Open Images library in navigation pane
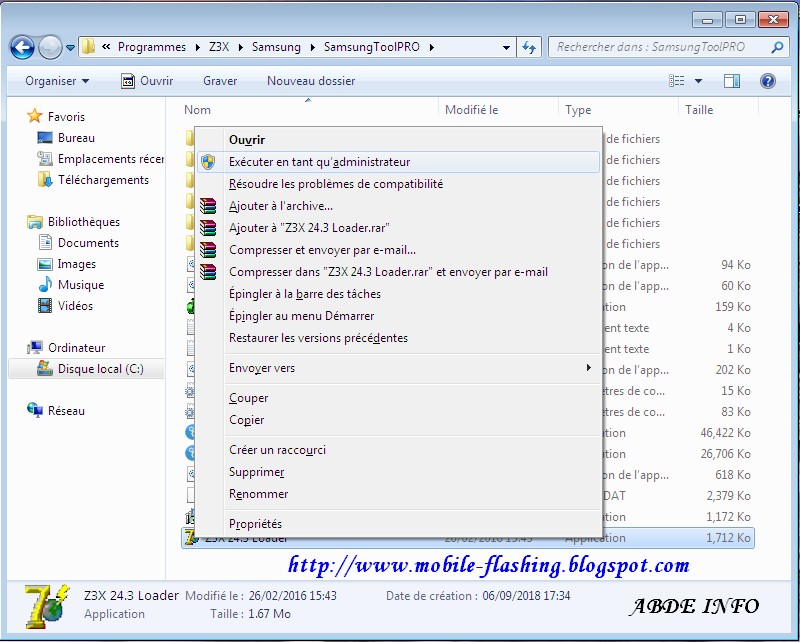Screen dimensions: 800x642 click(67, 264)
